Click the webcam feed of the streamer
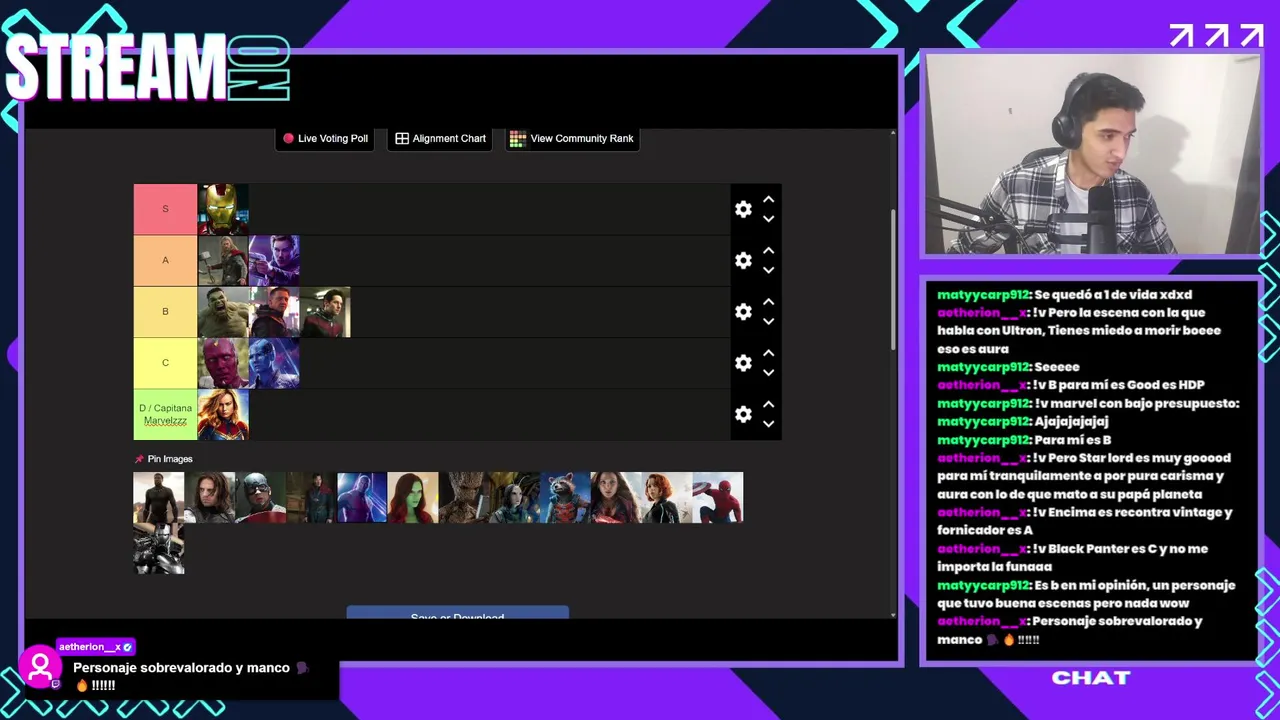Viewport: 1280px width, 720px height. point(1093,154)
